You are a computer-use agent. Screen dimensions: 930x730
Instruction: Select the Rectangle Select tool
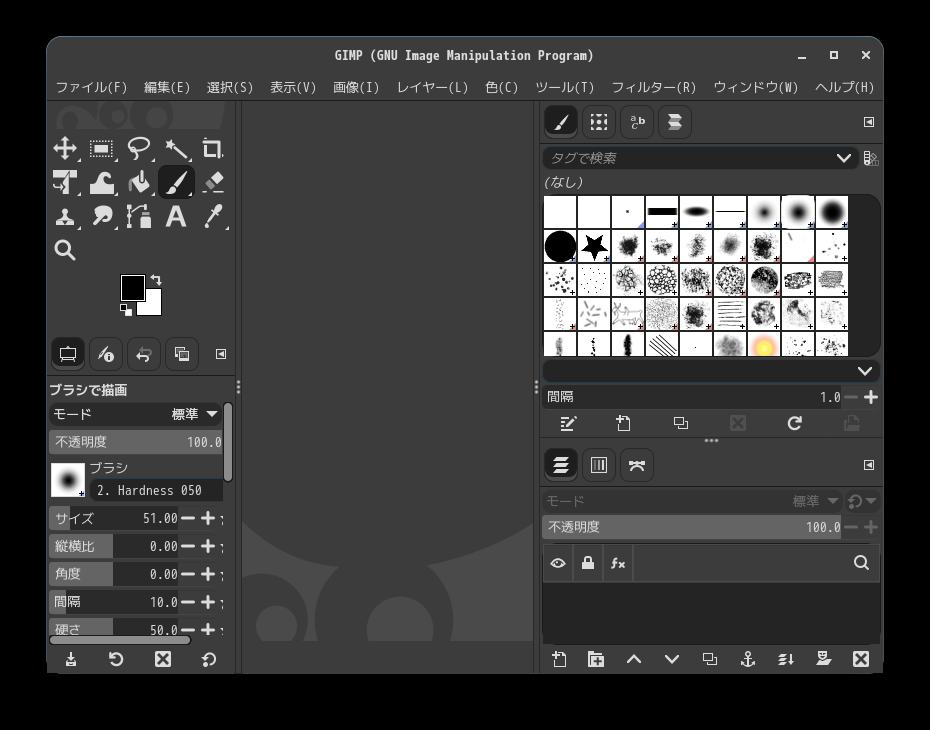101,149
